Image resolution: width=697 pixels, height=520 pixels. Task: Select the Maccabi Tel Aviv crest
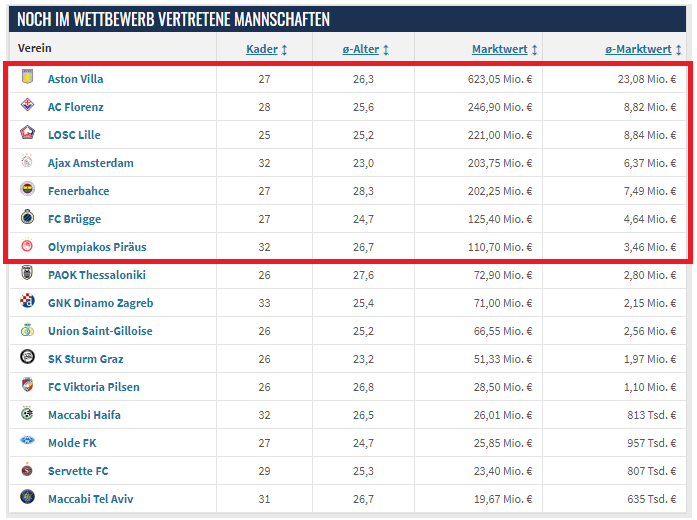coord(28,496)
